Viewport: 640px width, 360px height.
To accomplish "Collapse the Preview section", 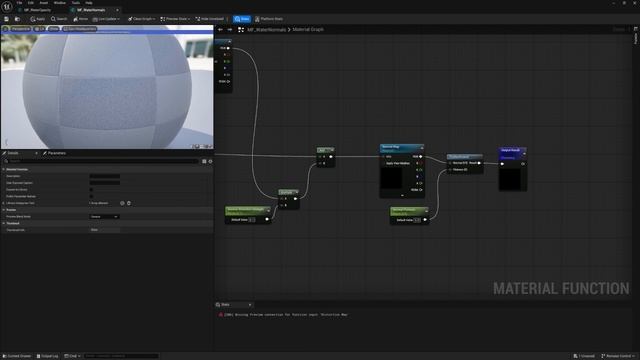I will 4,210.
